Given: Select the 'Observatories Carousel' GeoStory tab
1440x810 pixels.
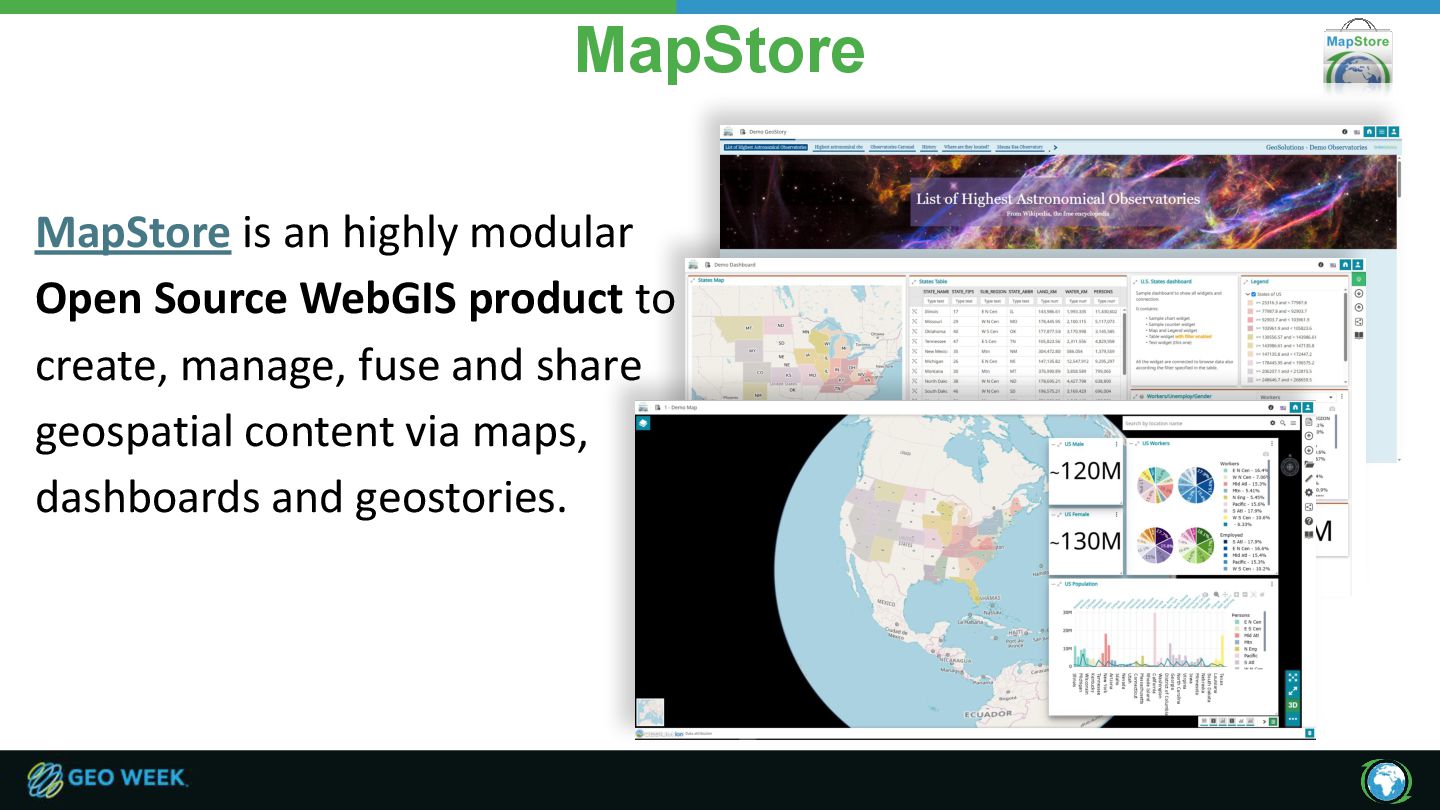Looking at the screenshot, I should (892, 147).
